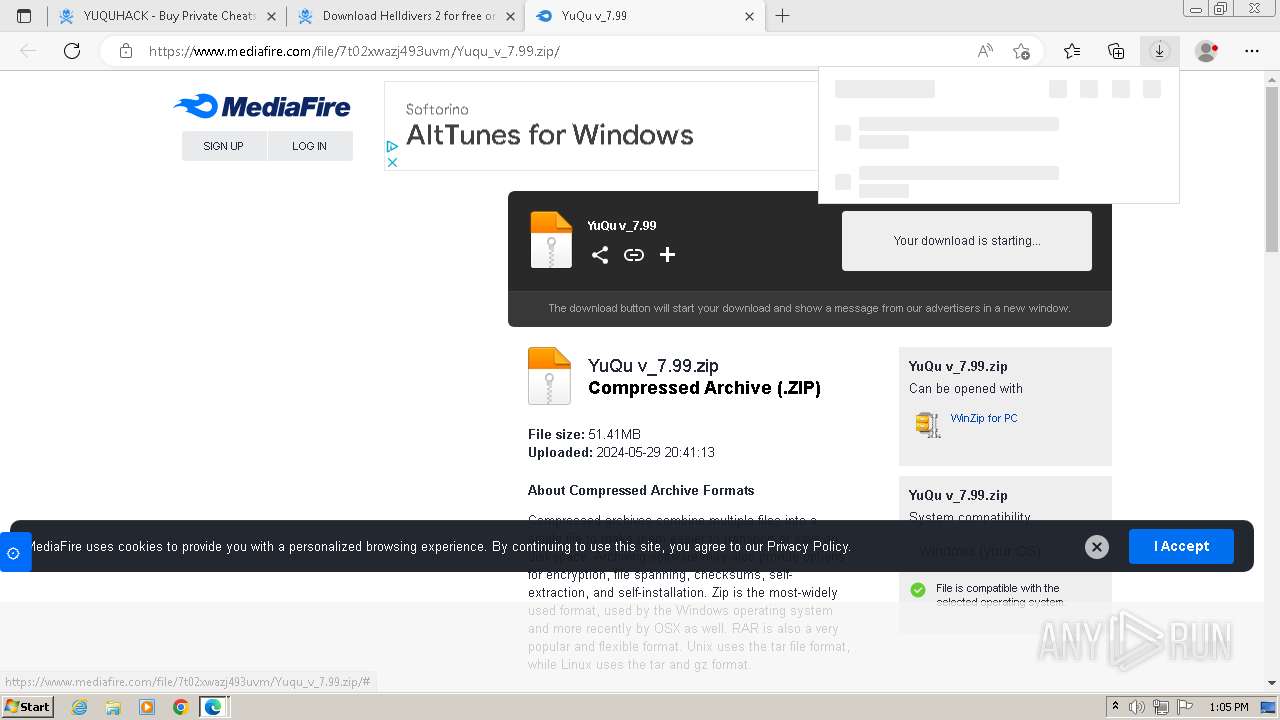Open Read aloud feature
The image size is (1280, 720).
[985, 51]
